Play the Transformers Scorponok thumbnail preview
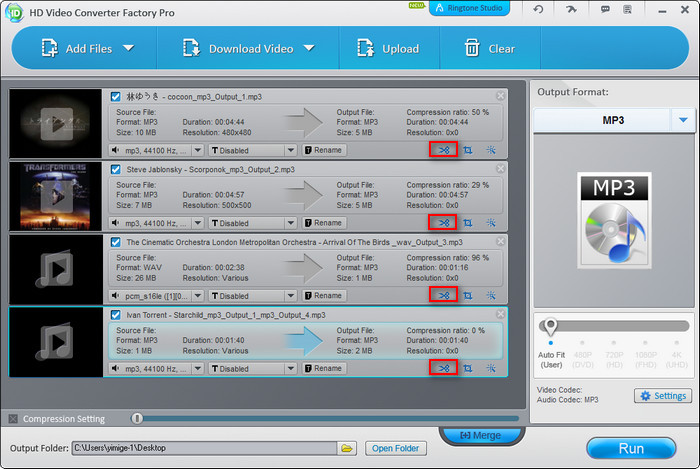700x469 pixels. [57, 196]
